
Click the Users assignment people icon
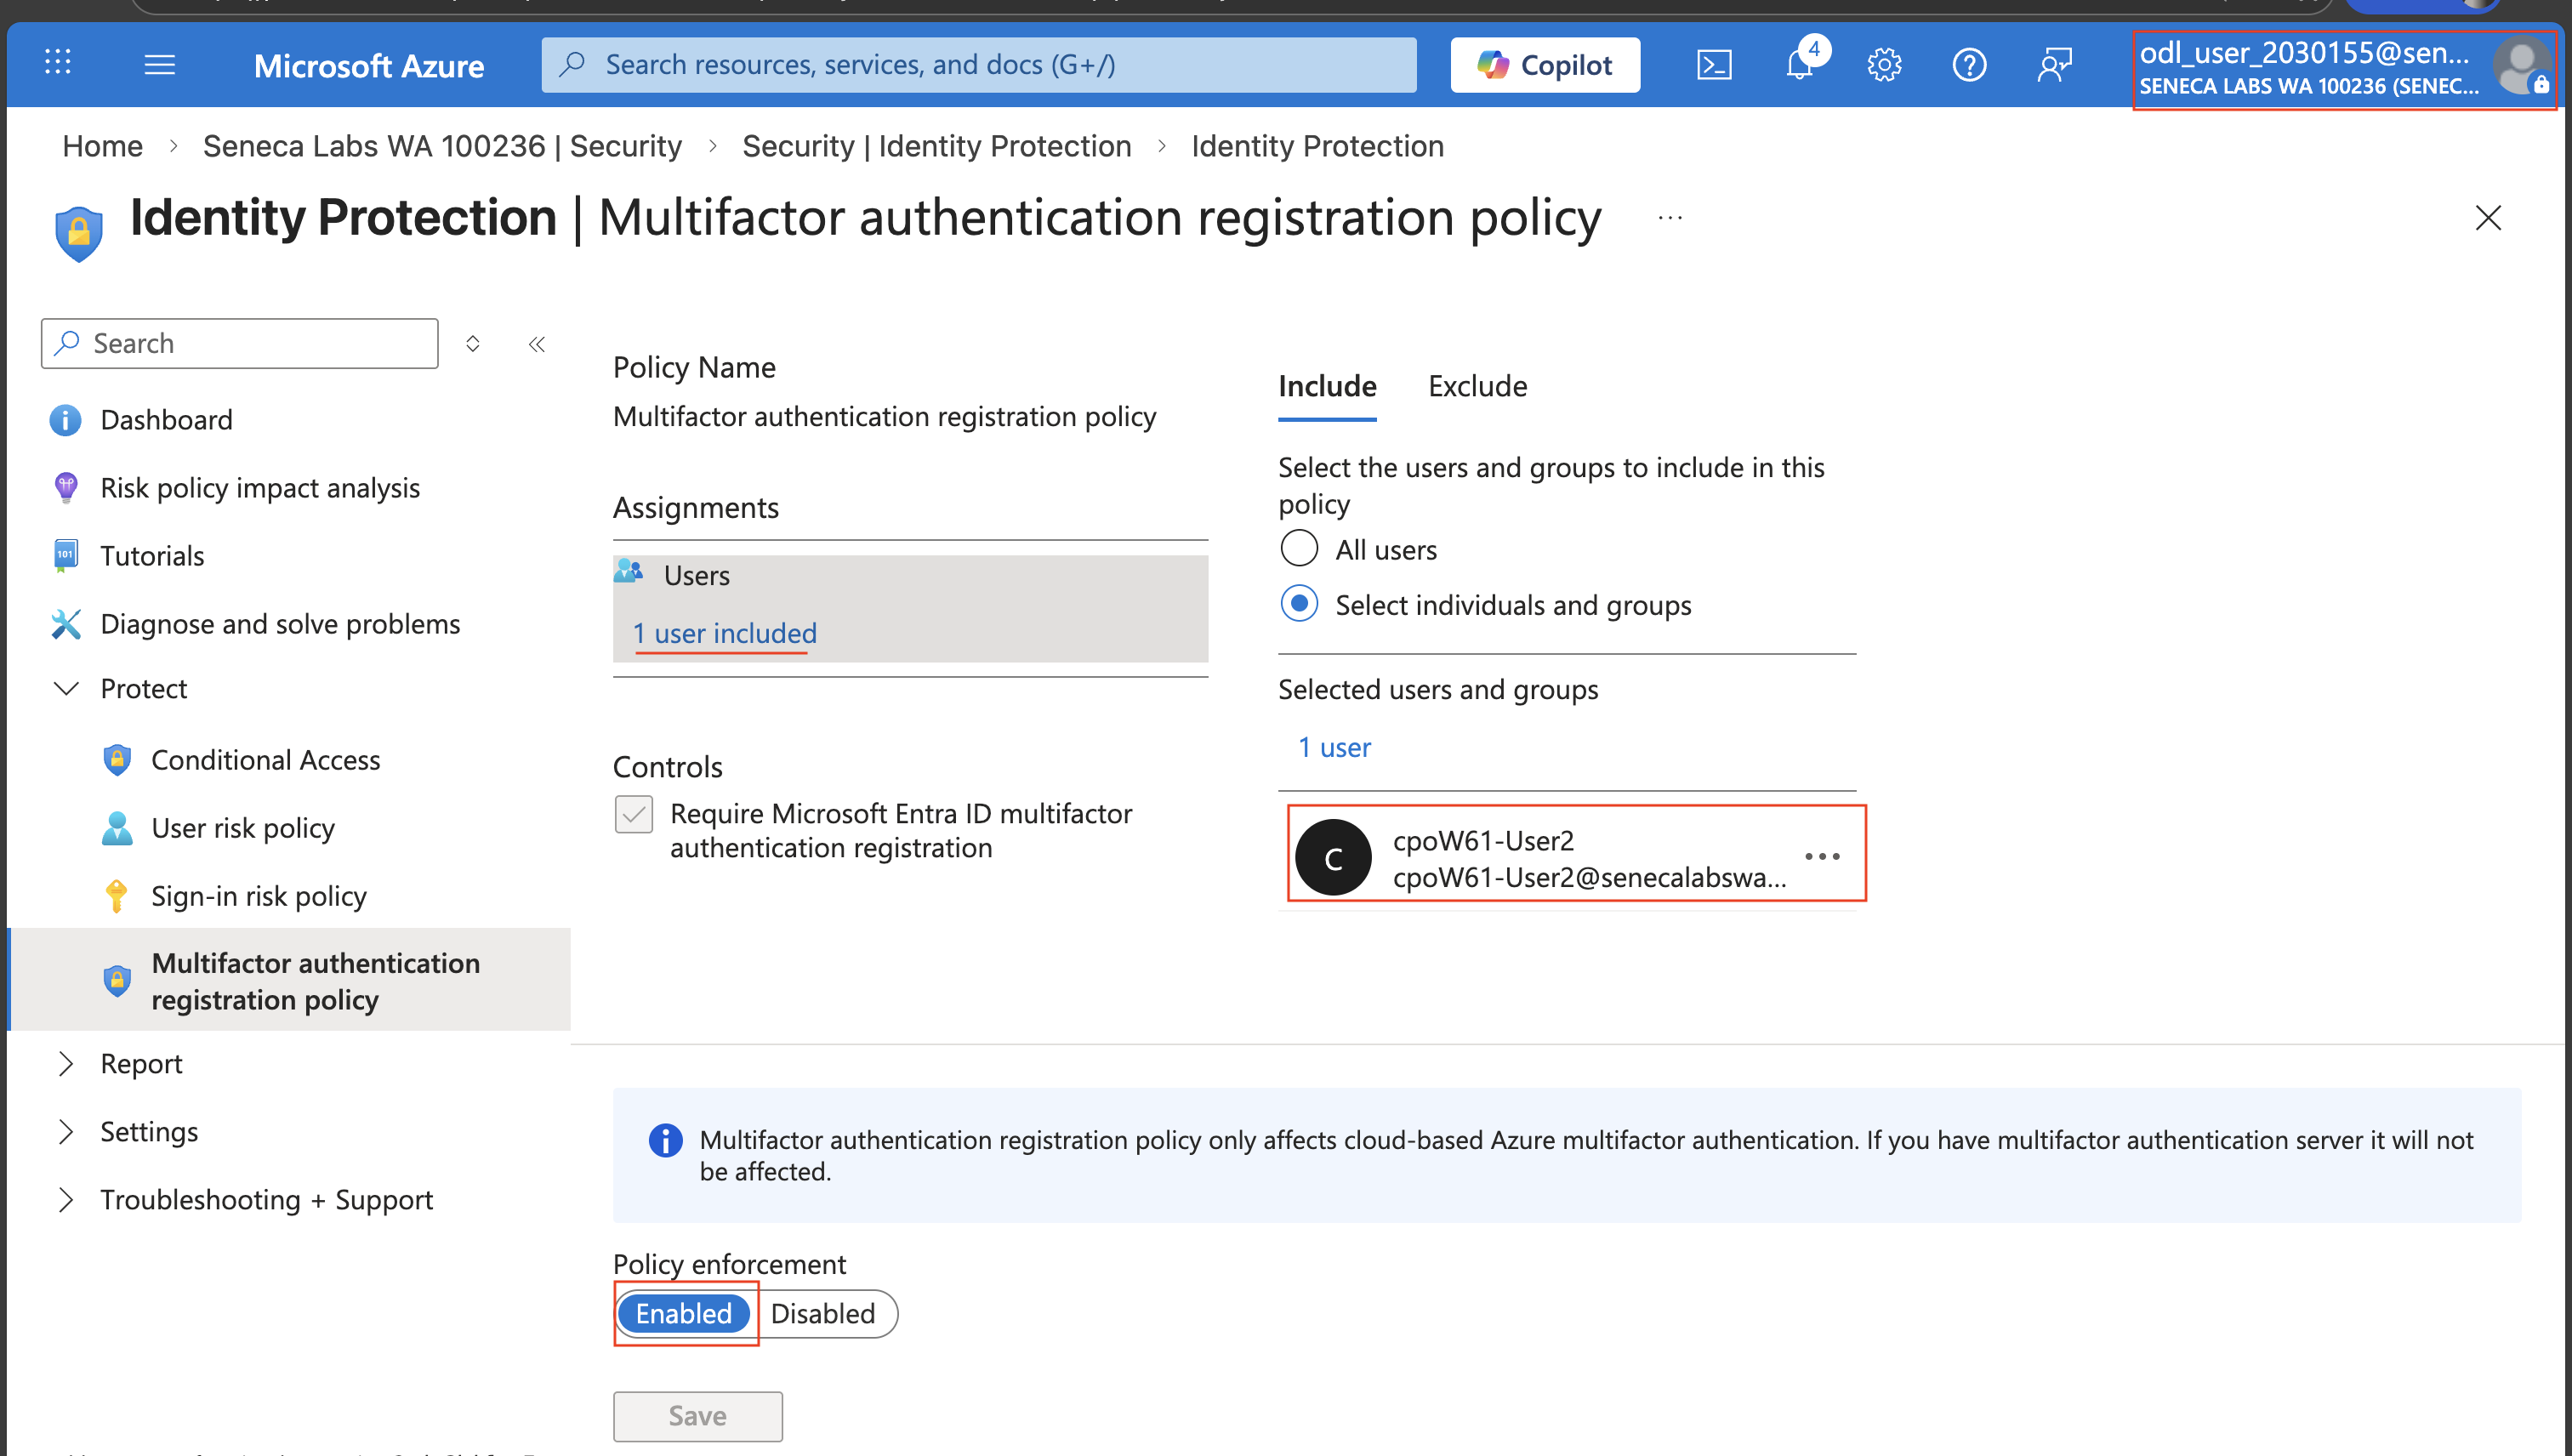click(x=628, y=572)
